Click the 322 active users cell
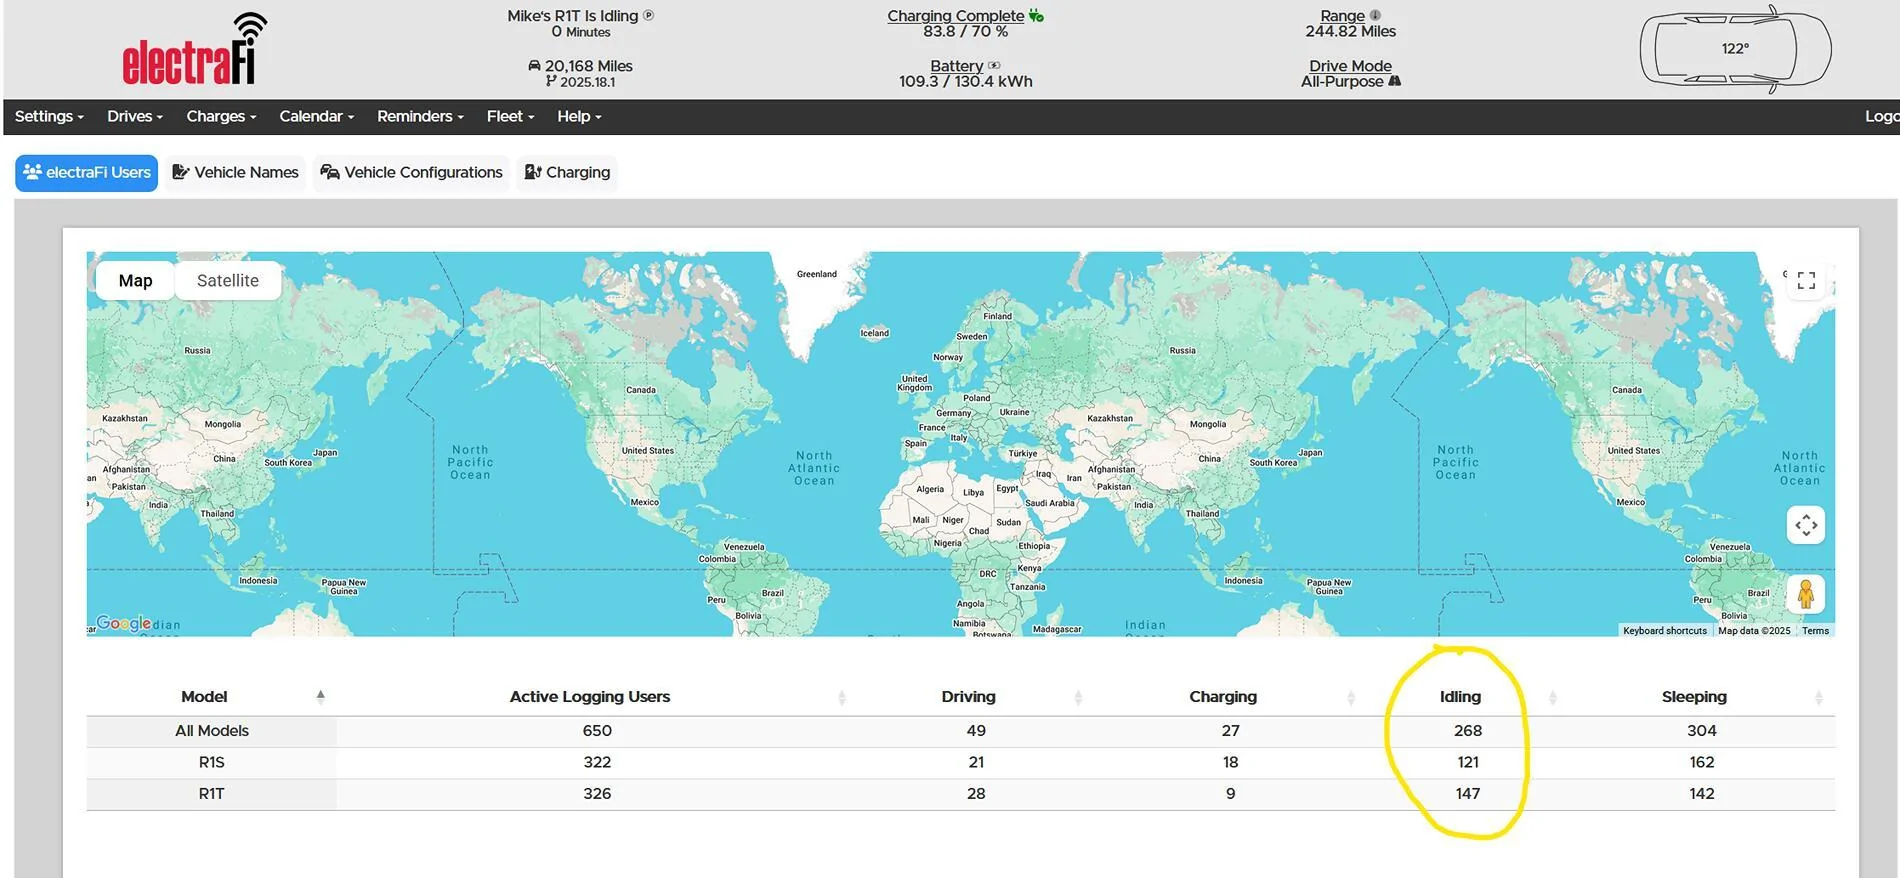Image resolution: width=1900 pixels, height=878 pixels. (x=597, y=763)
